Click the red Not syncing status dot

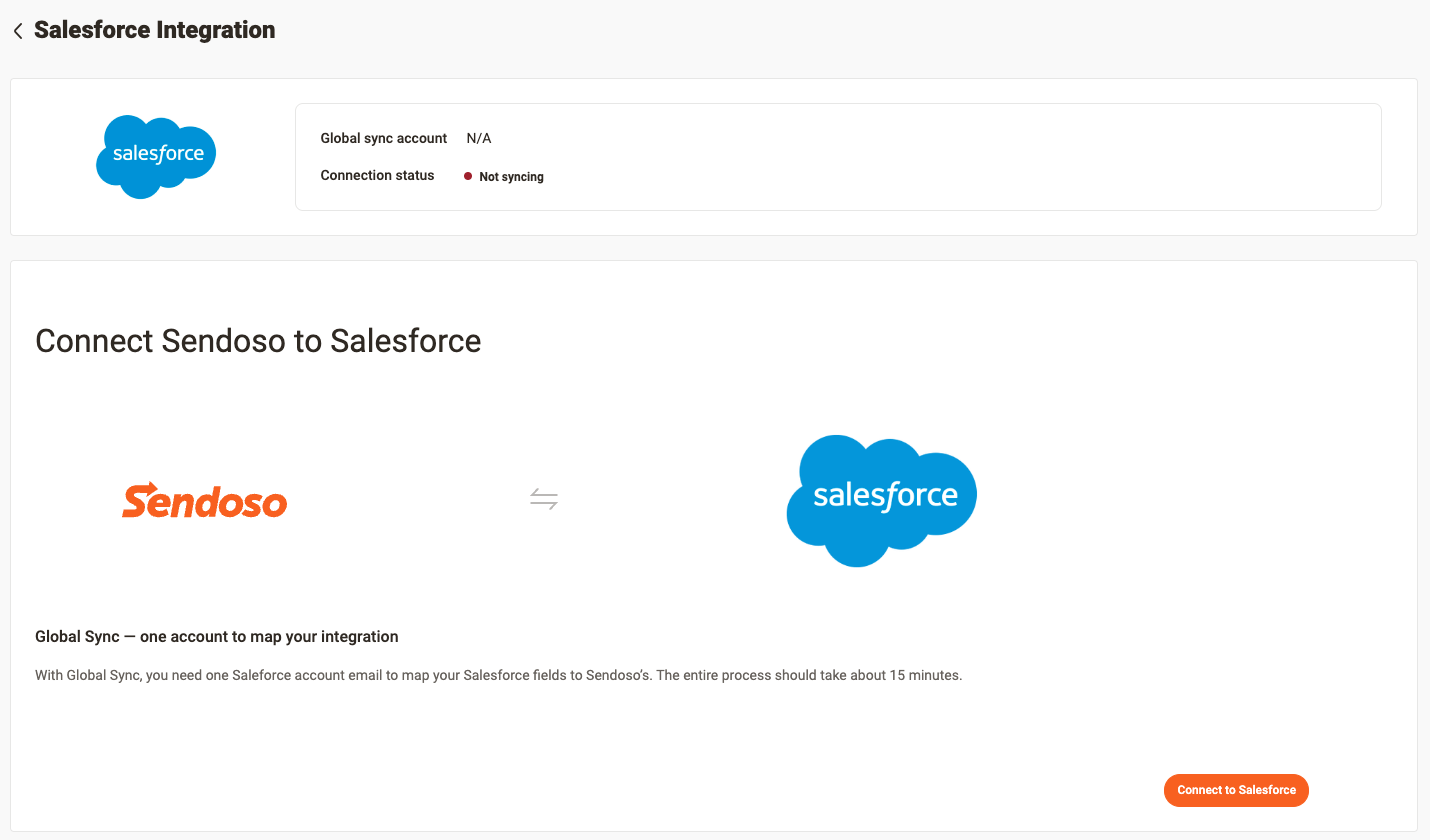(468, 176)
